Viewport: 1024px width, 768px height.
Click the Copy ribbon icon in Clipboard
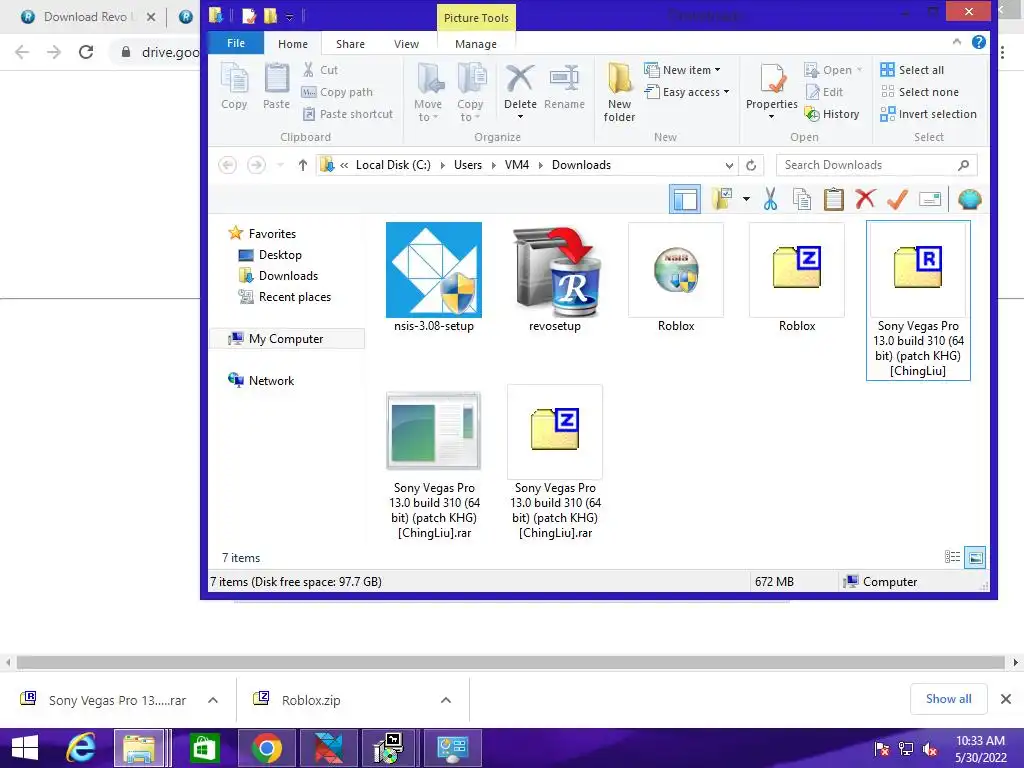[x=234, y=86]
